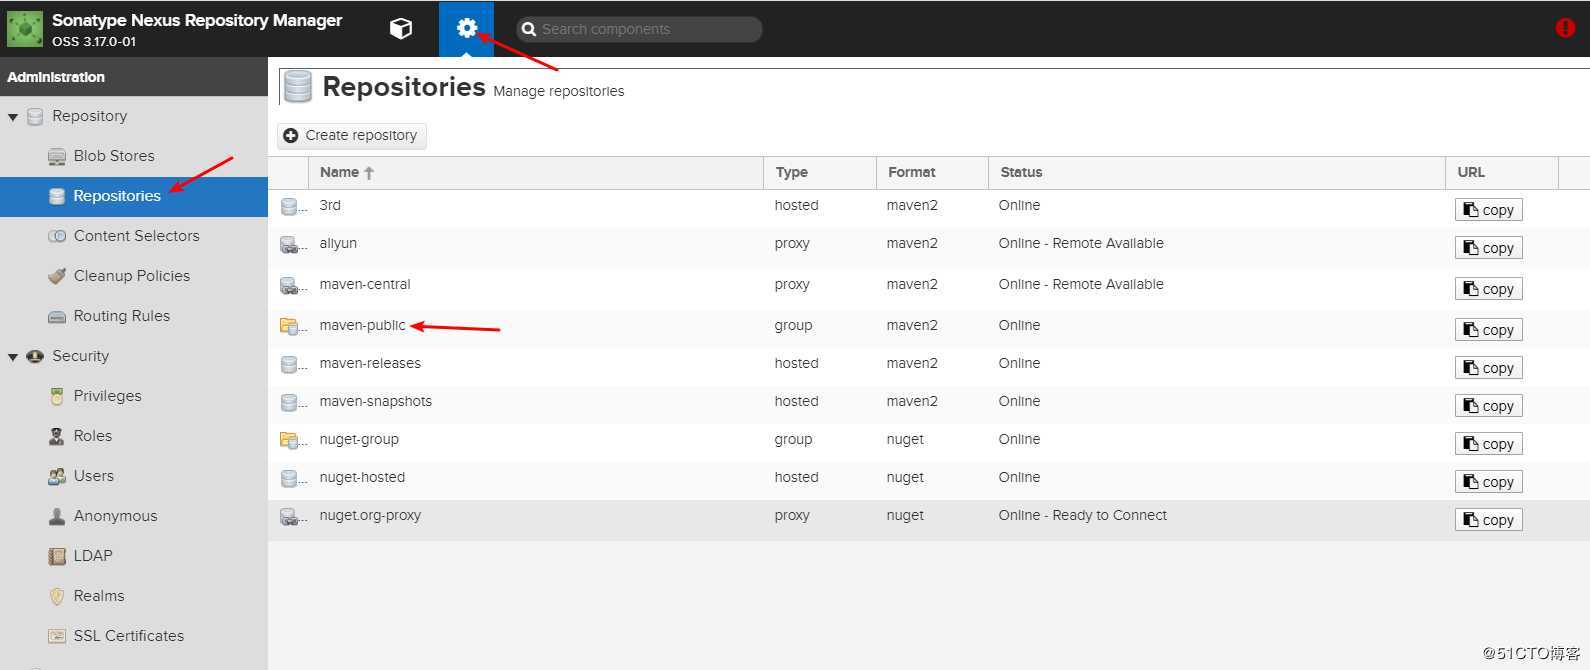Click the aliyun proxy repository icon
The image size is (1590, 670).
[x=290, y=245]
